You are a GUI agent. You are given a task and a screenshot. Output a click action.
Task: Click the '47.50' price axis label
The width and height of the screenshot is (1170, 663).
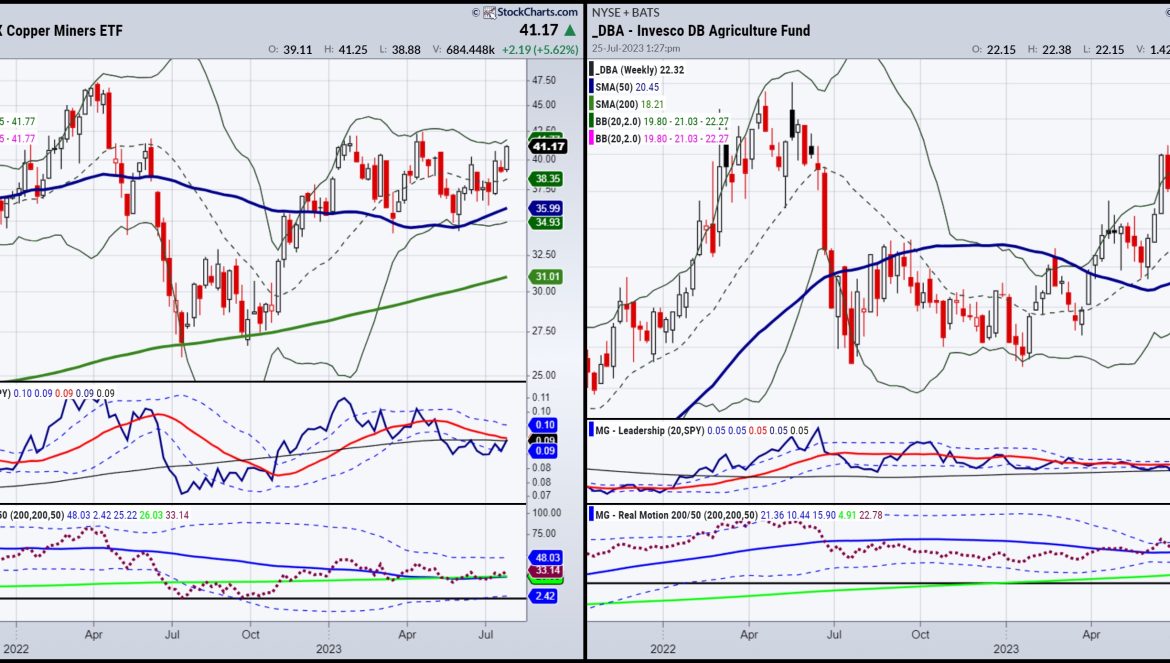[543, 81]
